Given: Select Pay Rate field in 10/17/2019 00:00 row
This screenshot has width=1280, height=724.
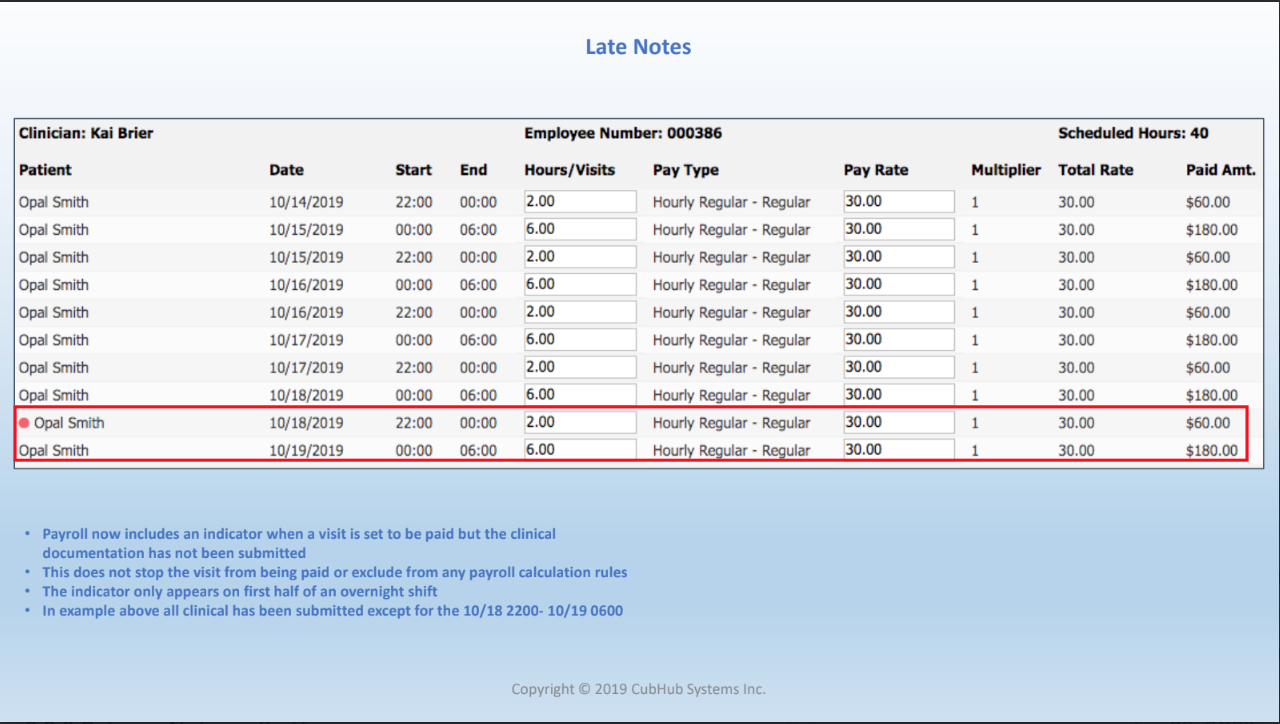Looking at the screenshot, I should coord(899,340).
